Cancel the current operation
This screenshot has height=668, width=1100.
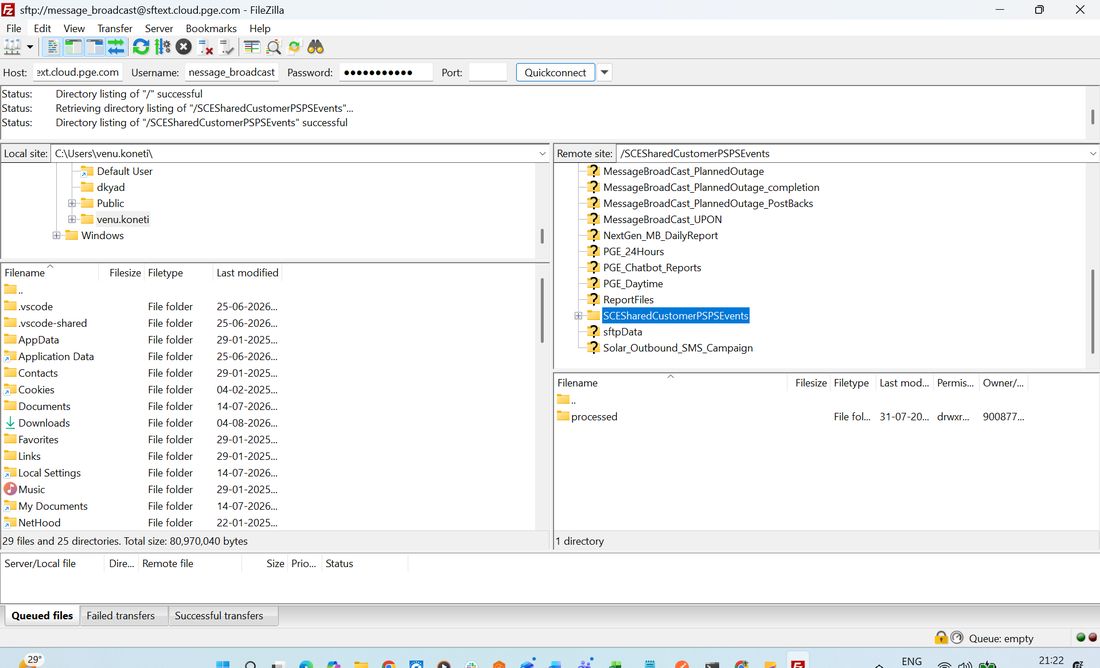pyautogui.click(x=184, y=47)
